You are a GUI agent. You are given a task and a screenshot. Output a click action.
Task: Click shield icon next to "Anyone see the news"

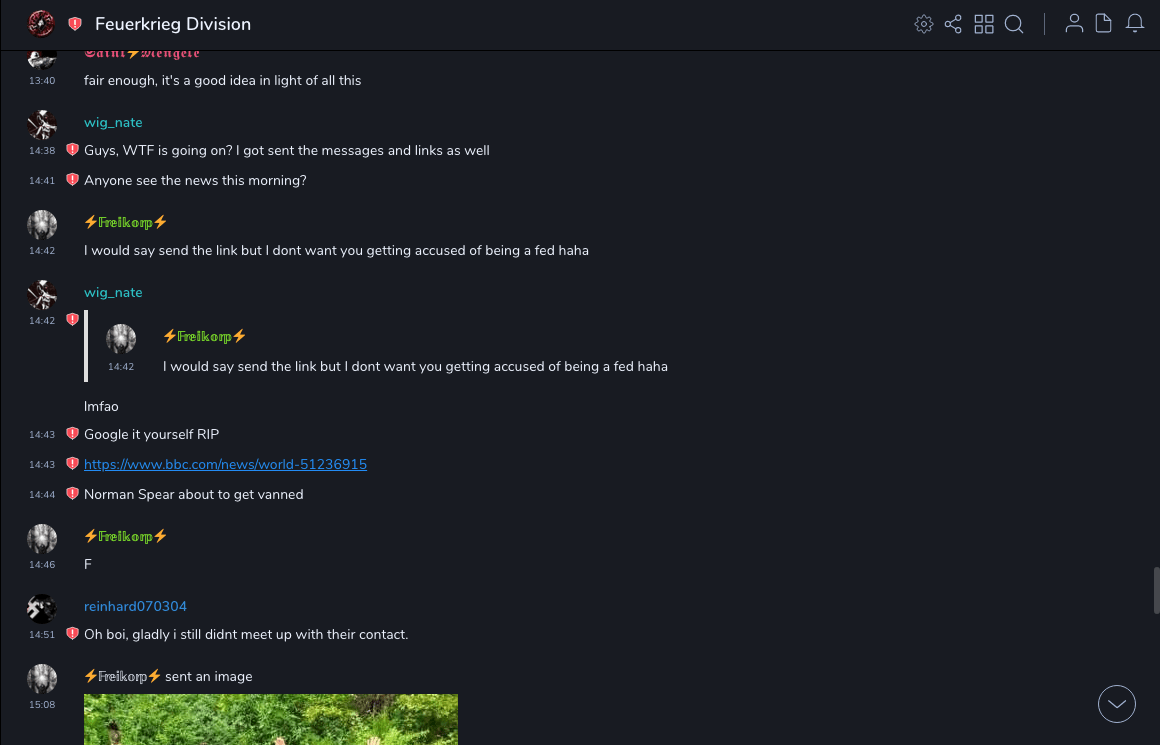(x=72, y=180)
